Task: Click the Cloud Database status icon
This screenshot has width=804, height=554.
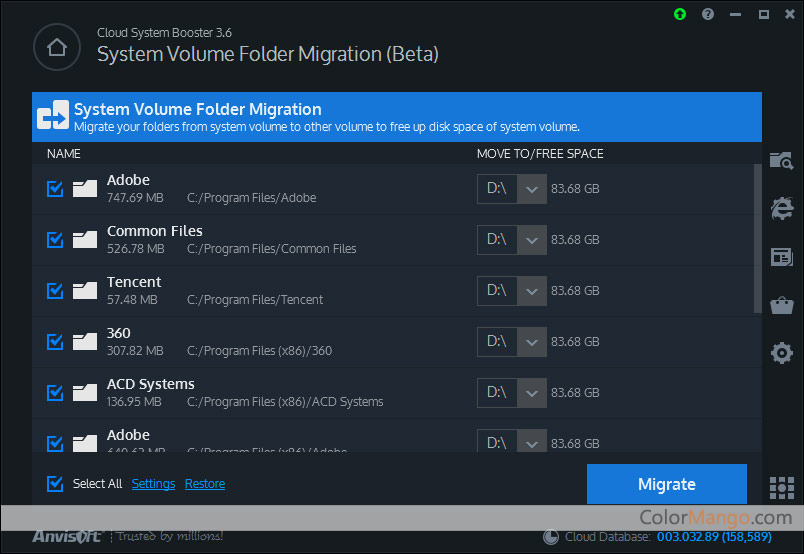Action: pyautogui.click(x=551, y=537)
